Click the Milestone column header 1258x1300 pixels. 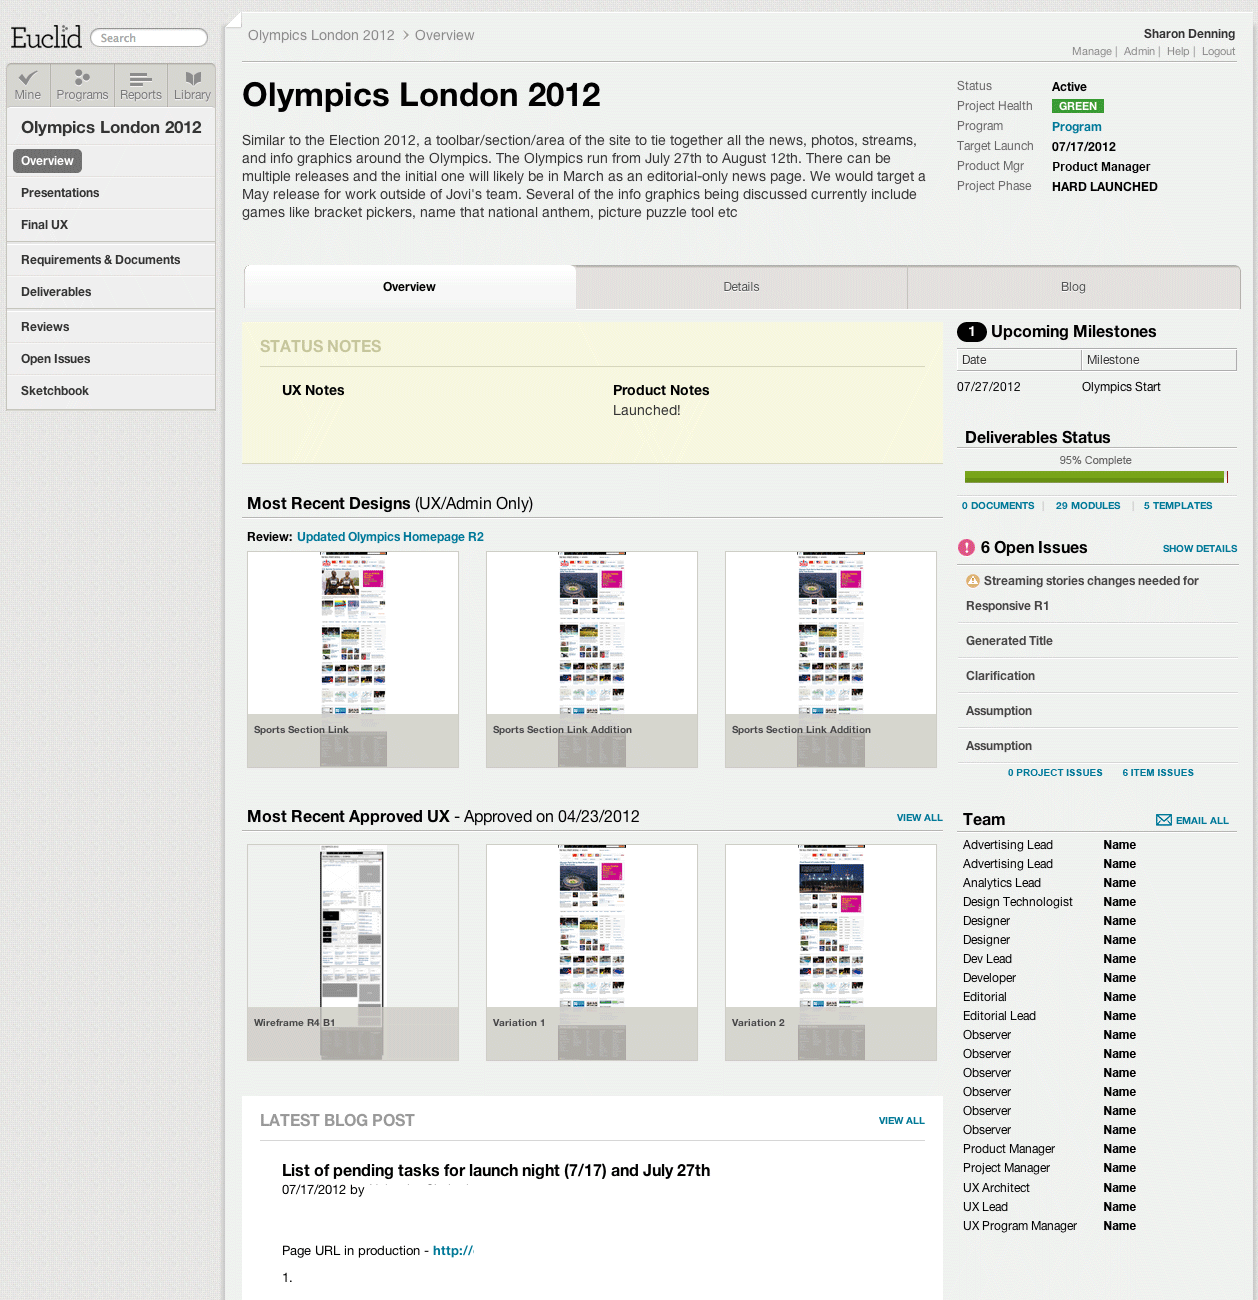(1159, 360)
